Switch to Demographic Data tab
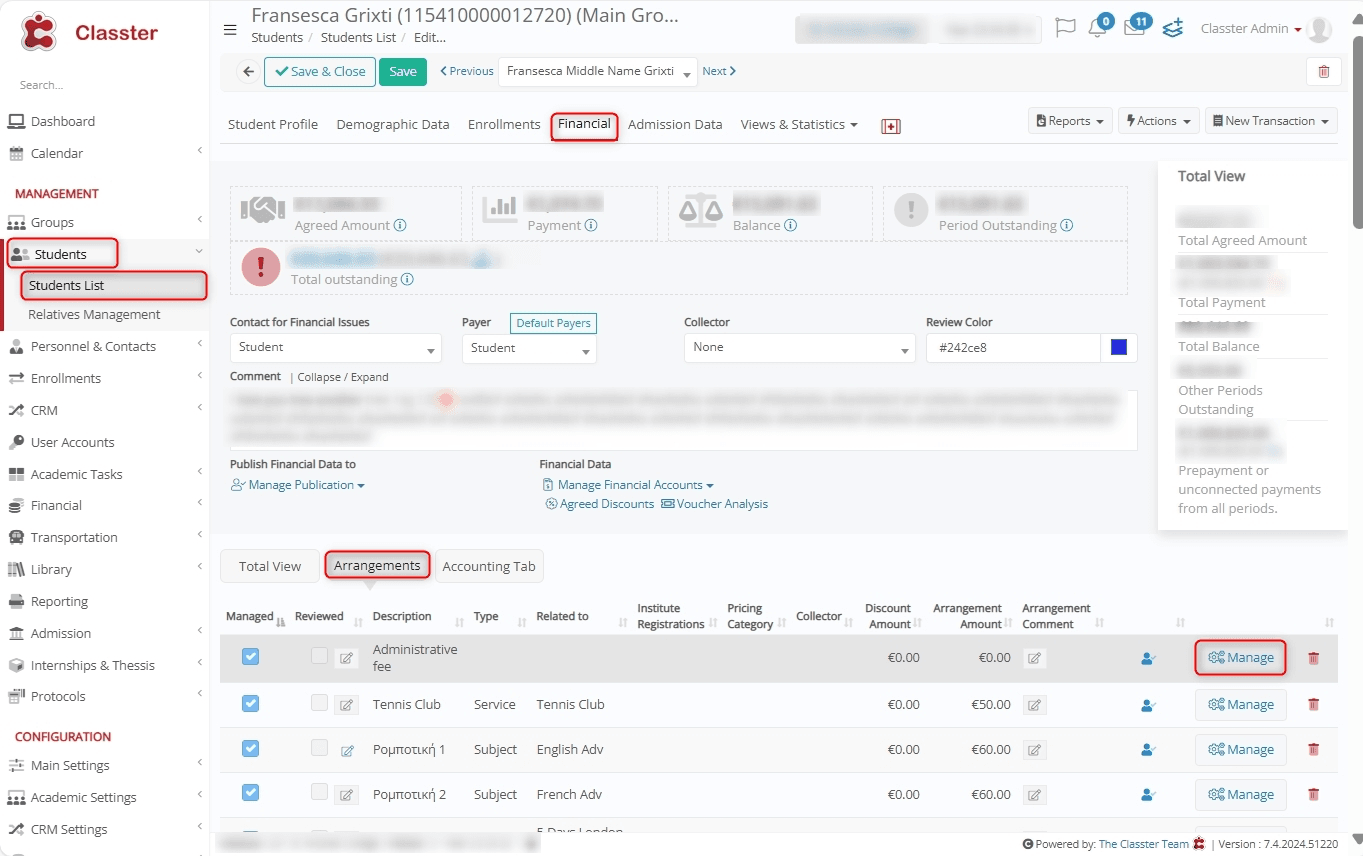The image size is (1363, 856). (393, 125)
